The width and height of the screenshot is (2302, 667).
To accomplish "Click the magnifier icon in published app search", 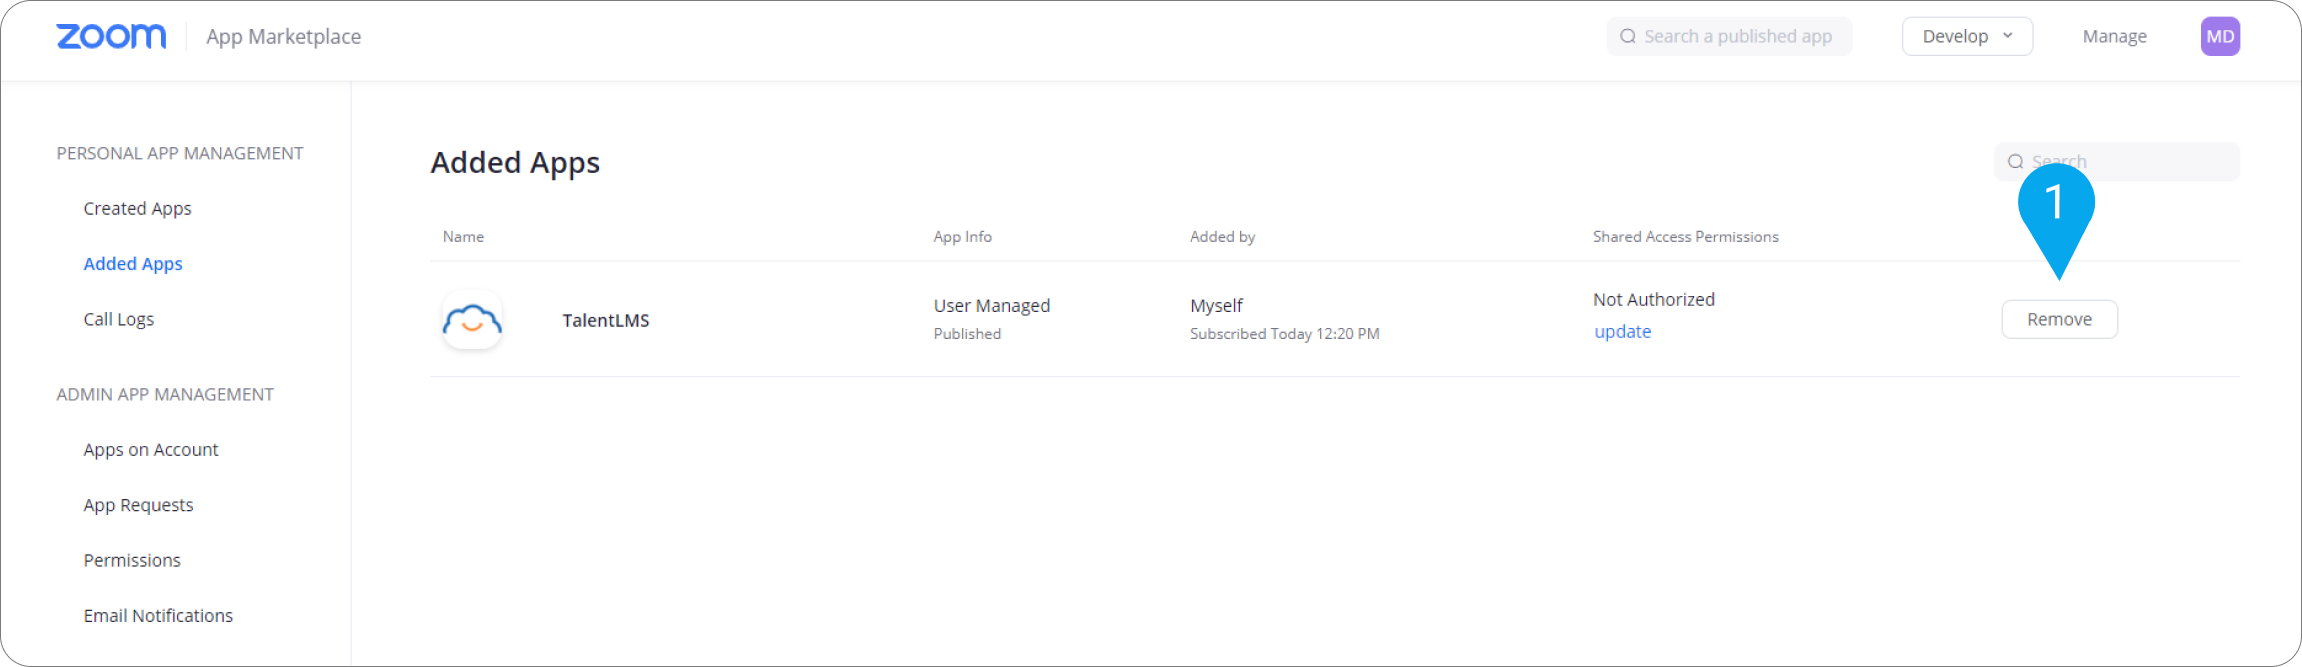I will pos(1628,36).
